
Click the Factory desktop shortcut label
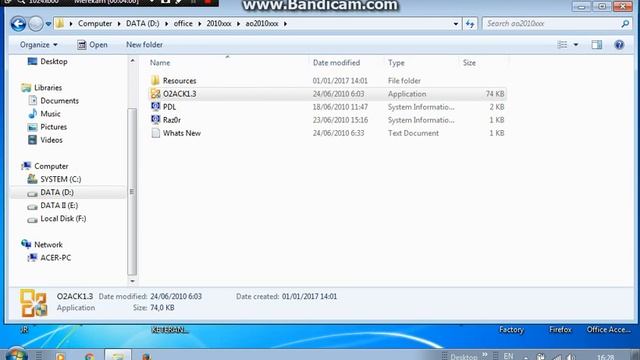click(x=511, y=329)
